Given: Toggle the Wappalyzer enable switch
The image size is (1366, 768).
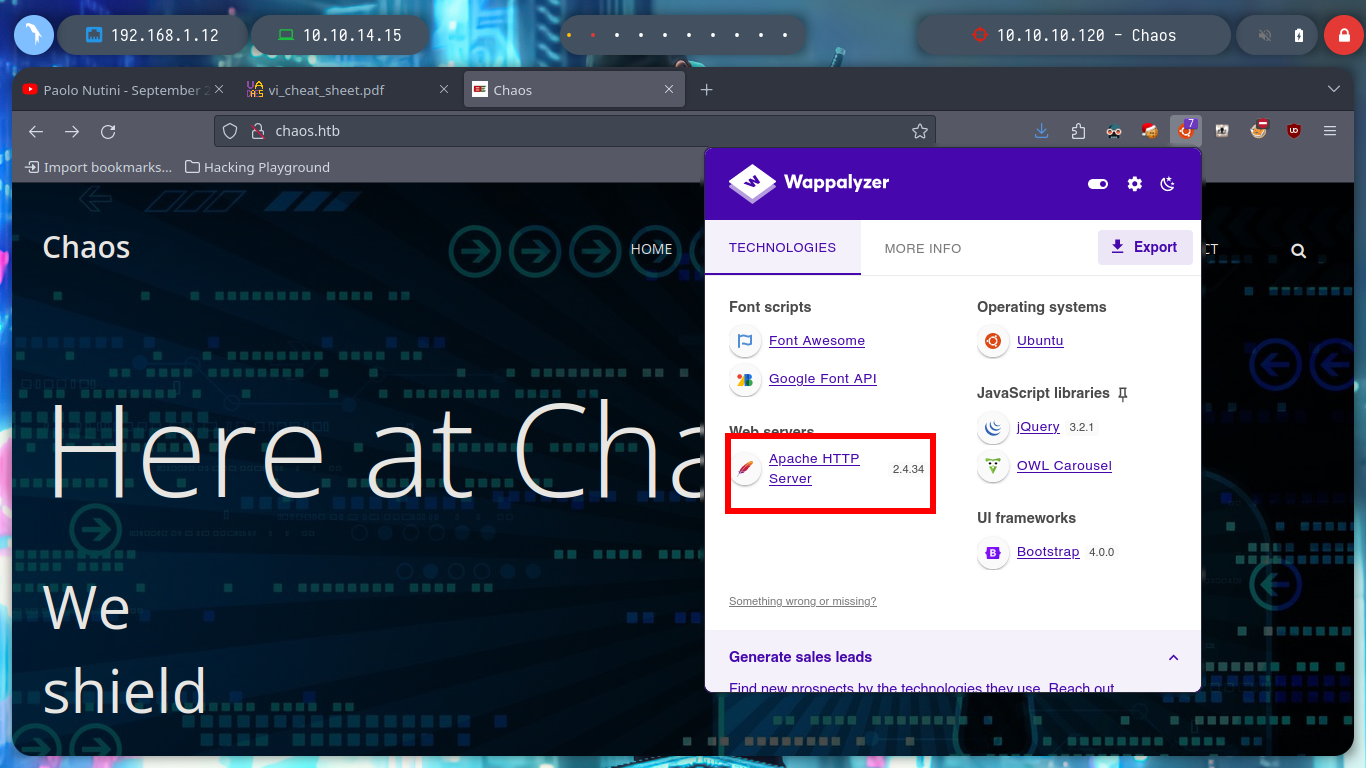Looking at the screenshot, I should coord(1098,184).
